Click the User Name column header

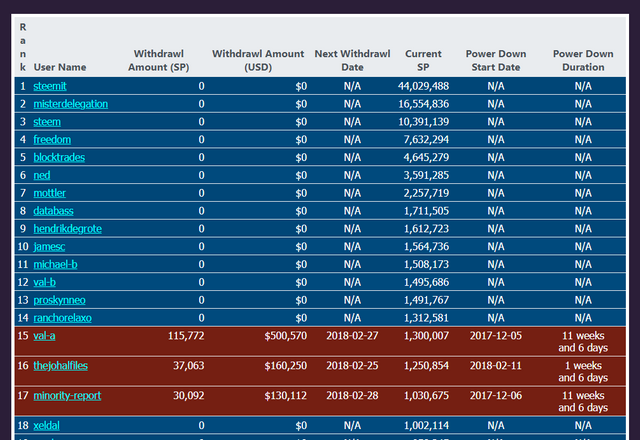point(60,67)
